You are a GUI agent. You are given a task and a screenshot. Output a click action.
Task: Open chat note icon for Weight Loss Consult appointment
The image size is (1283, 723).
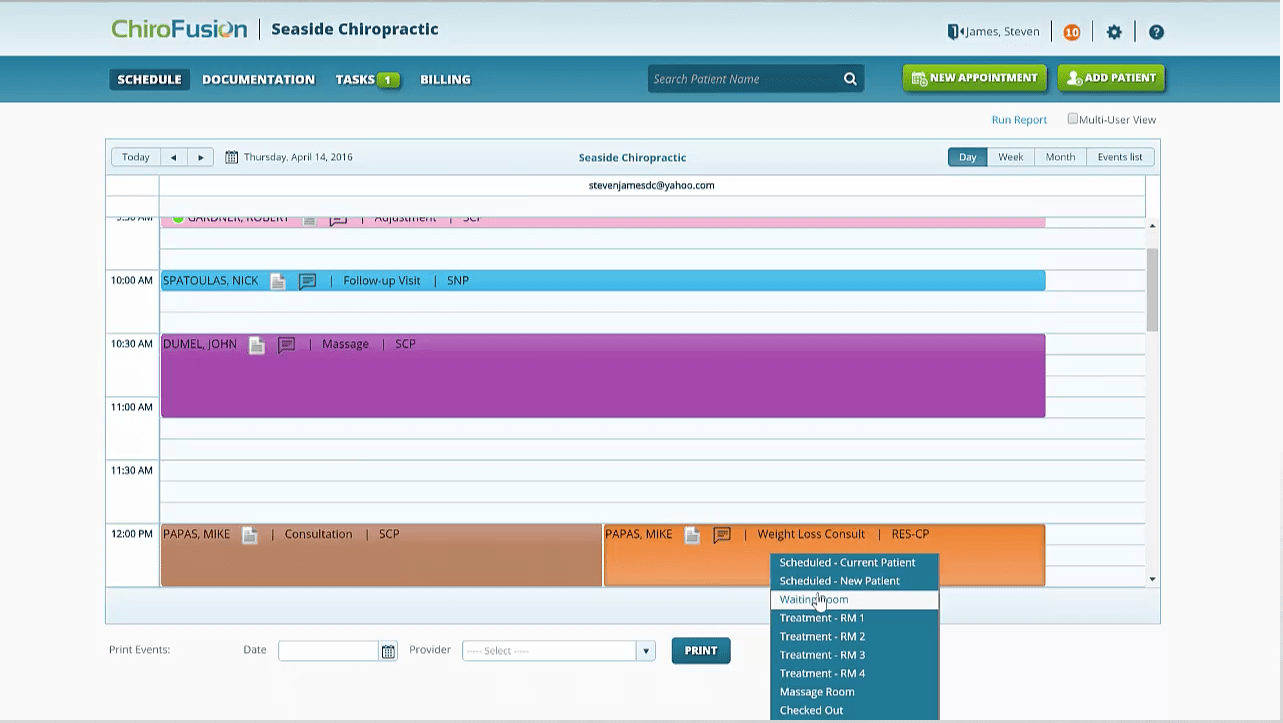(722, 535)
